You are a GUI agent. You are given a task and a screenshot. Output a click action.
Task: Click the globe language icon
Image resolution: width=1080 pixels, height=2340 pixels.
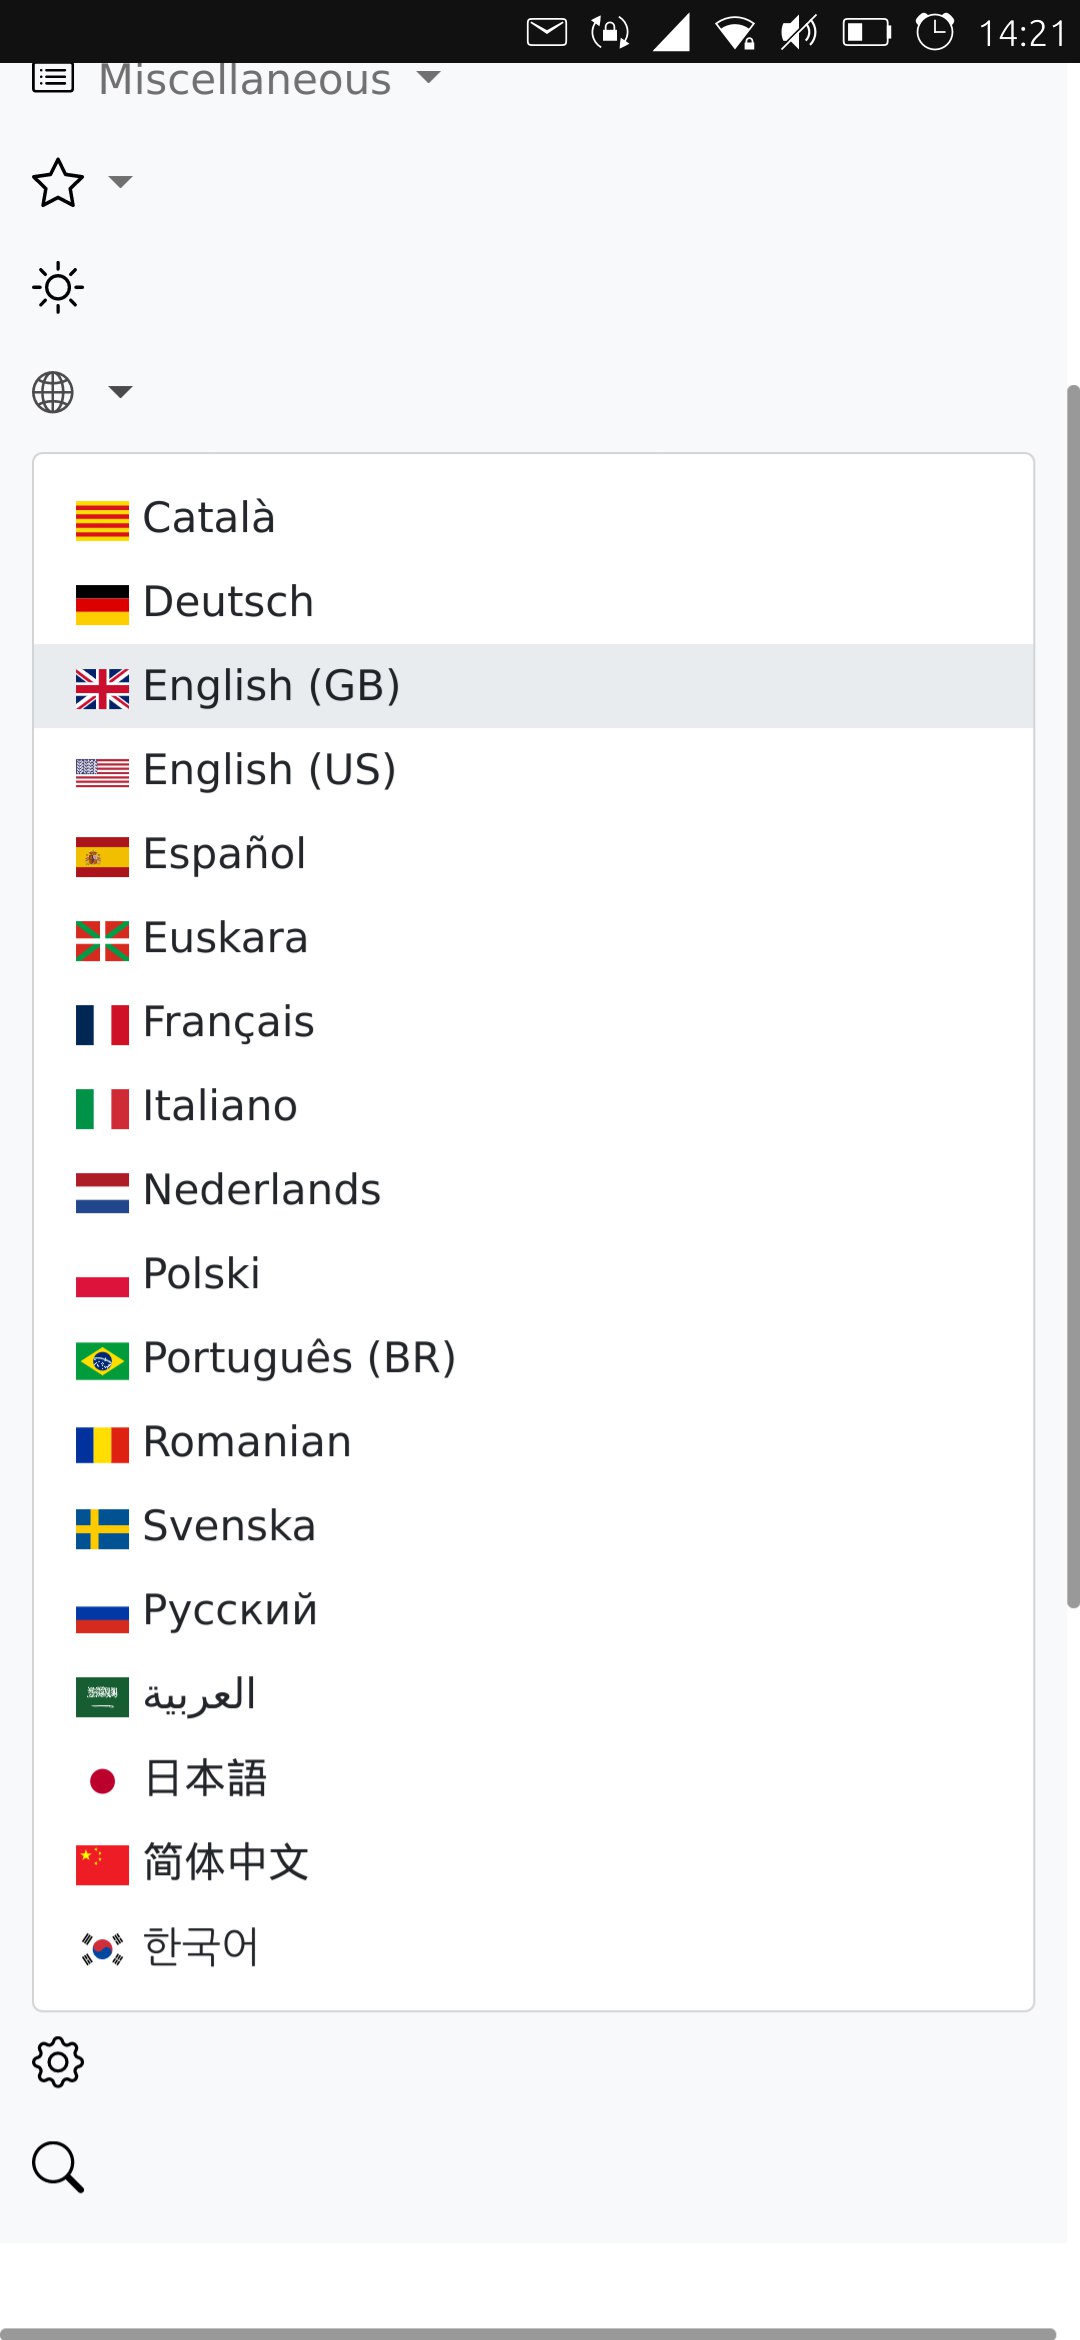click(53, 392)
